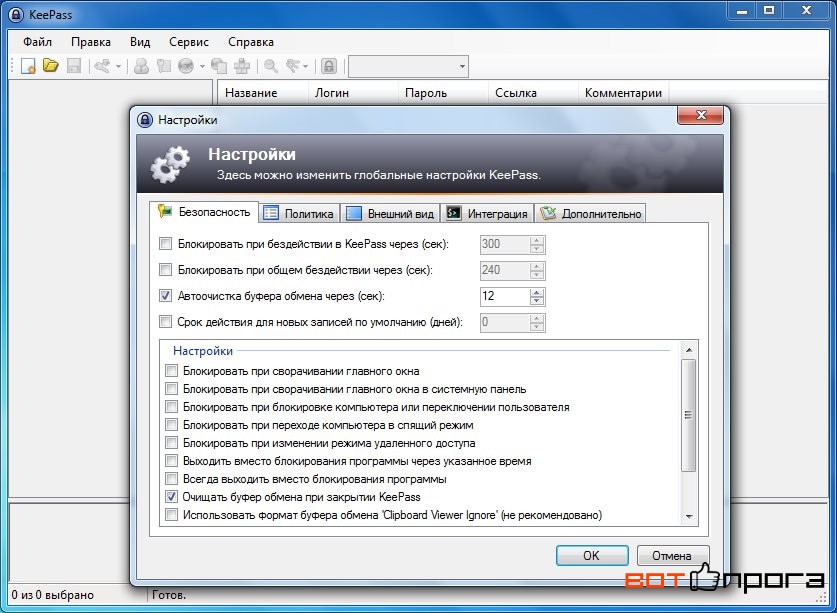Click the settings list scrollbar thumb
The height and width of the screenshot is (613, 837).
pyautogui.click(x=689, y=415)
